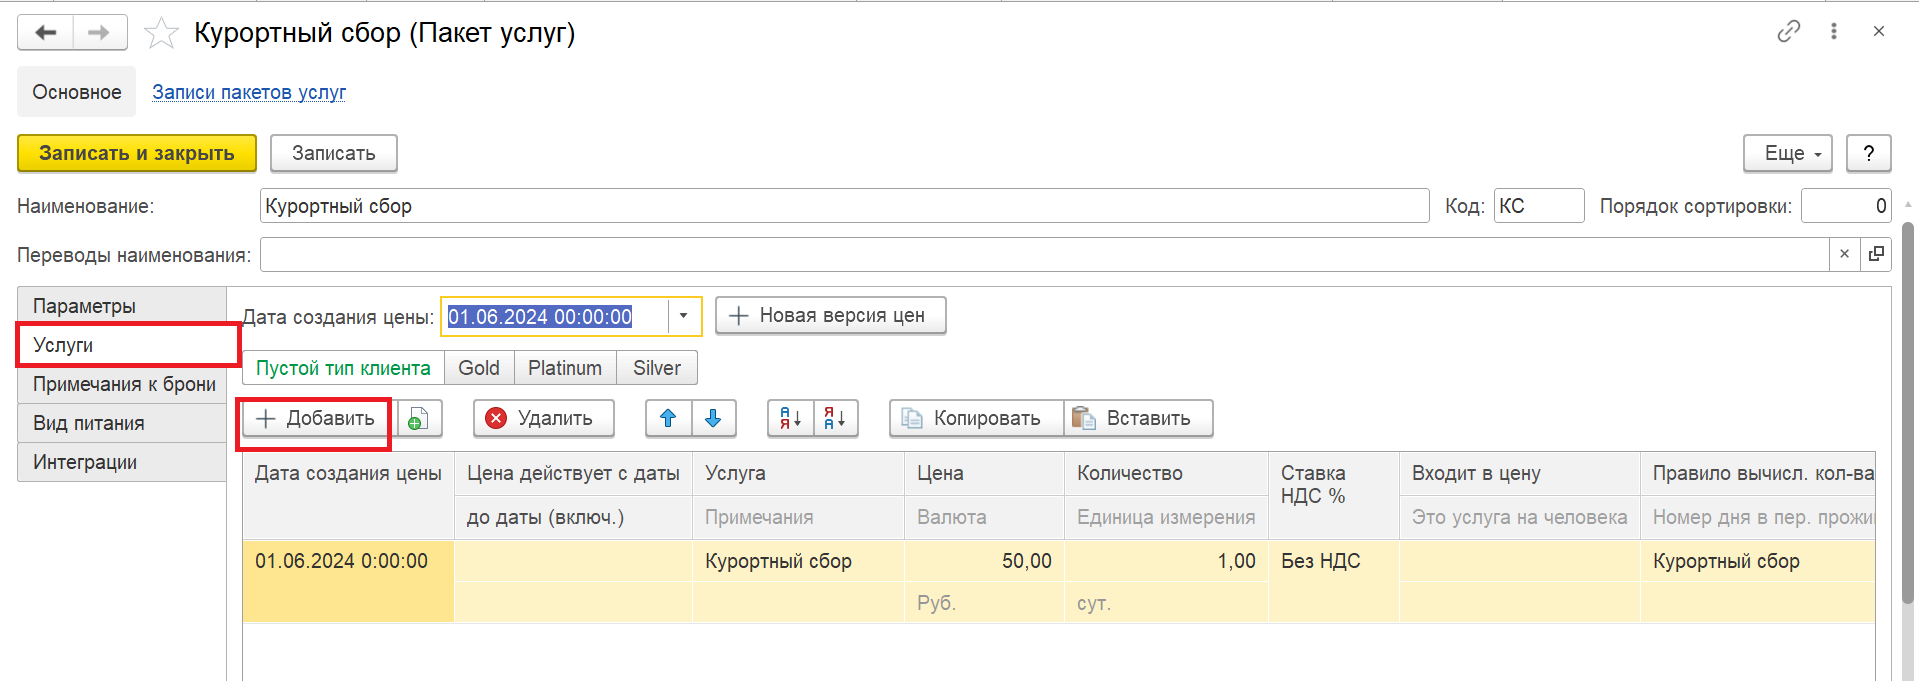1919x681 pixels.
Task: Select the Услуги side tab
Action: tap(122, 345)
